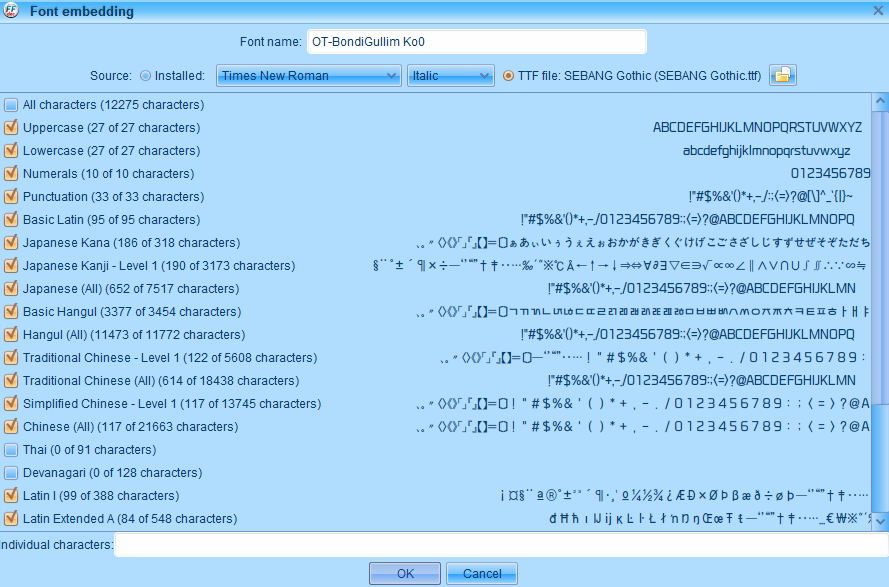889x587 pixels.
Task: Toggle Traditional Chinese (All) checkbox
Action: pyautogui.click(x=11, y=381)
